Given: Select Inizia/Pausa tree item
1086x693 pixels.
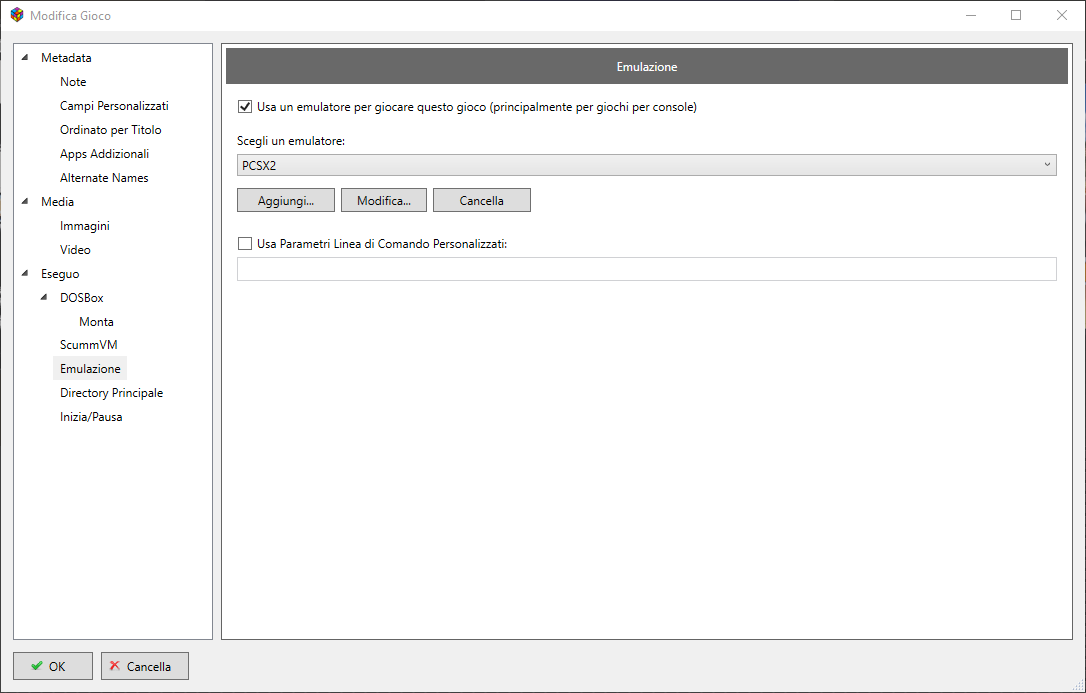Looking at the screenshot, I should [91, 417].
